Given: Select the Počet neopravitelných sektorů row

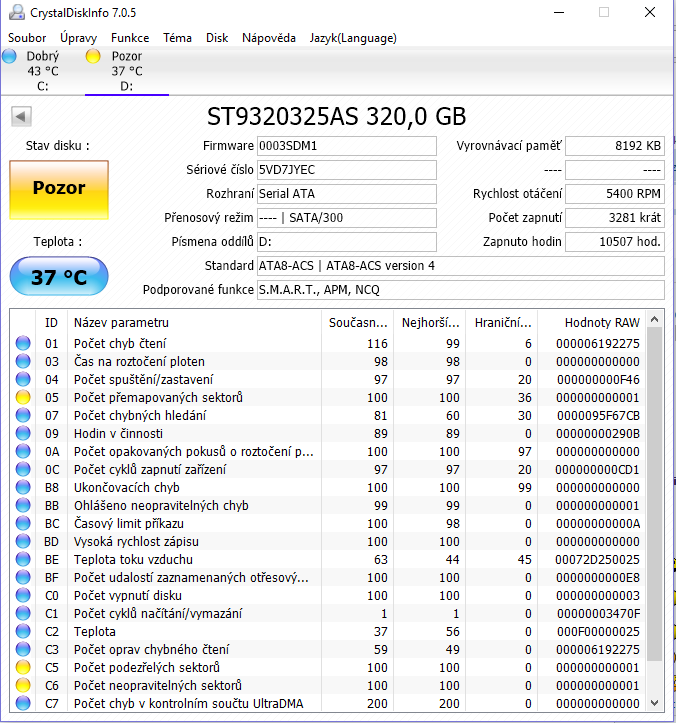Looking at the screenshot, I should pos(328,685).
